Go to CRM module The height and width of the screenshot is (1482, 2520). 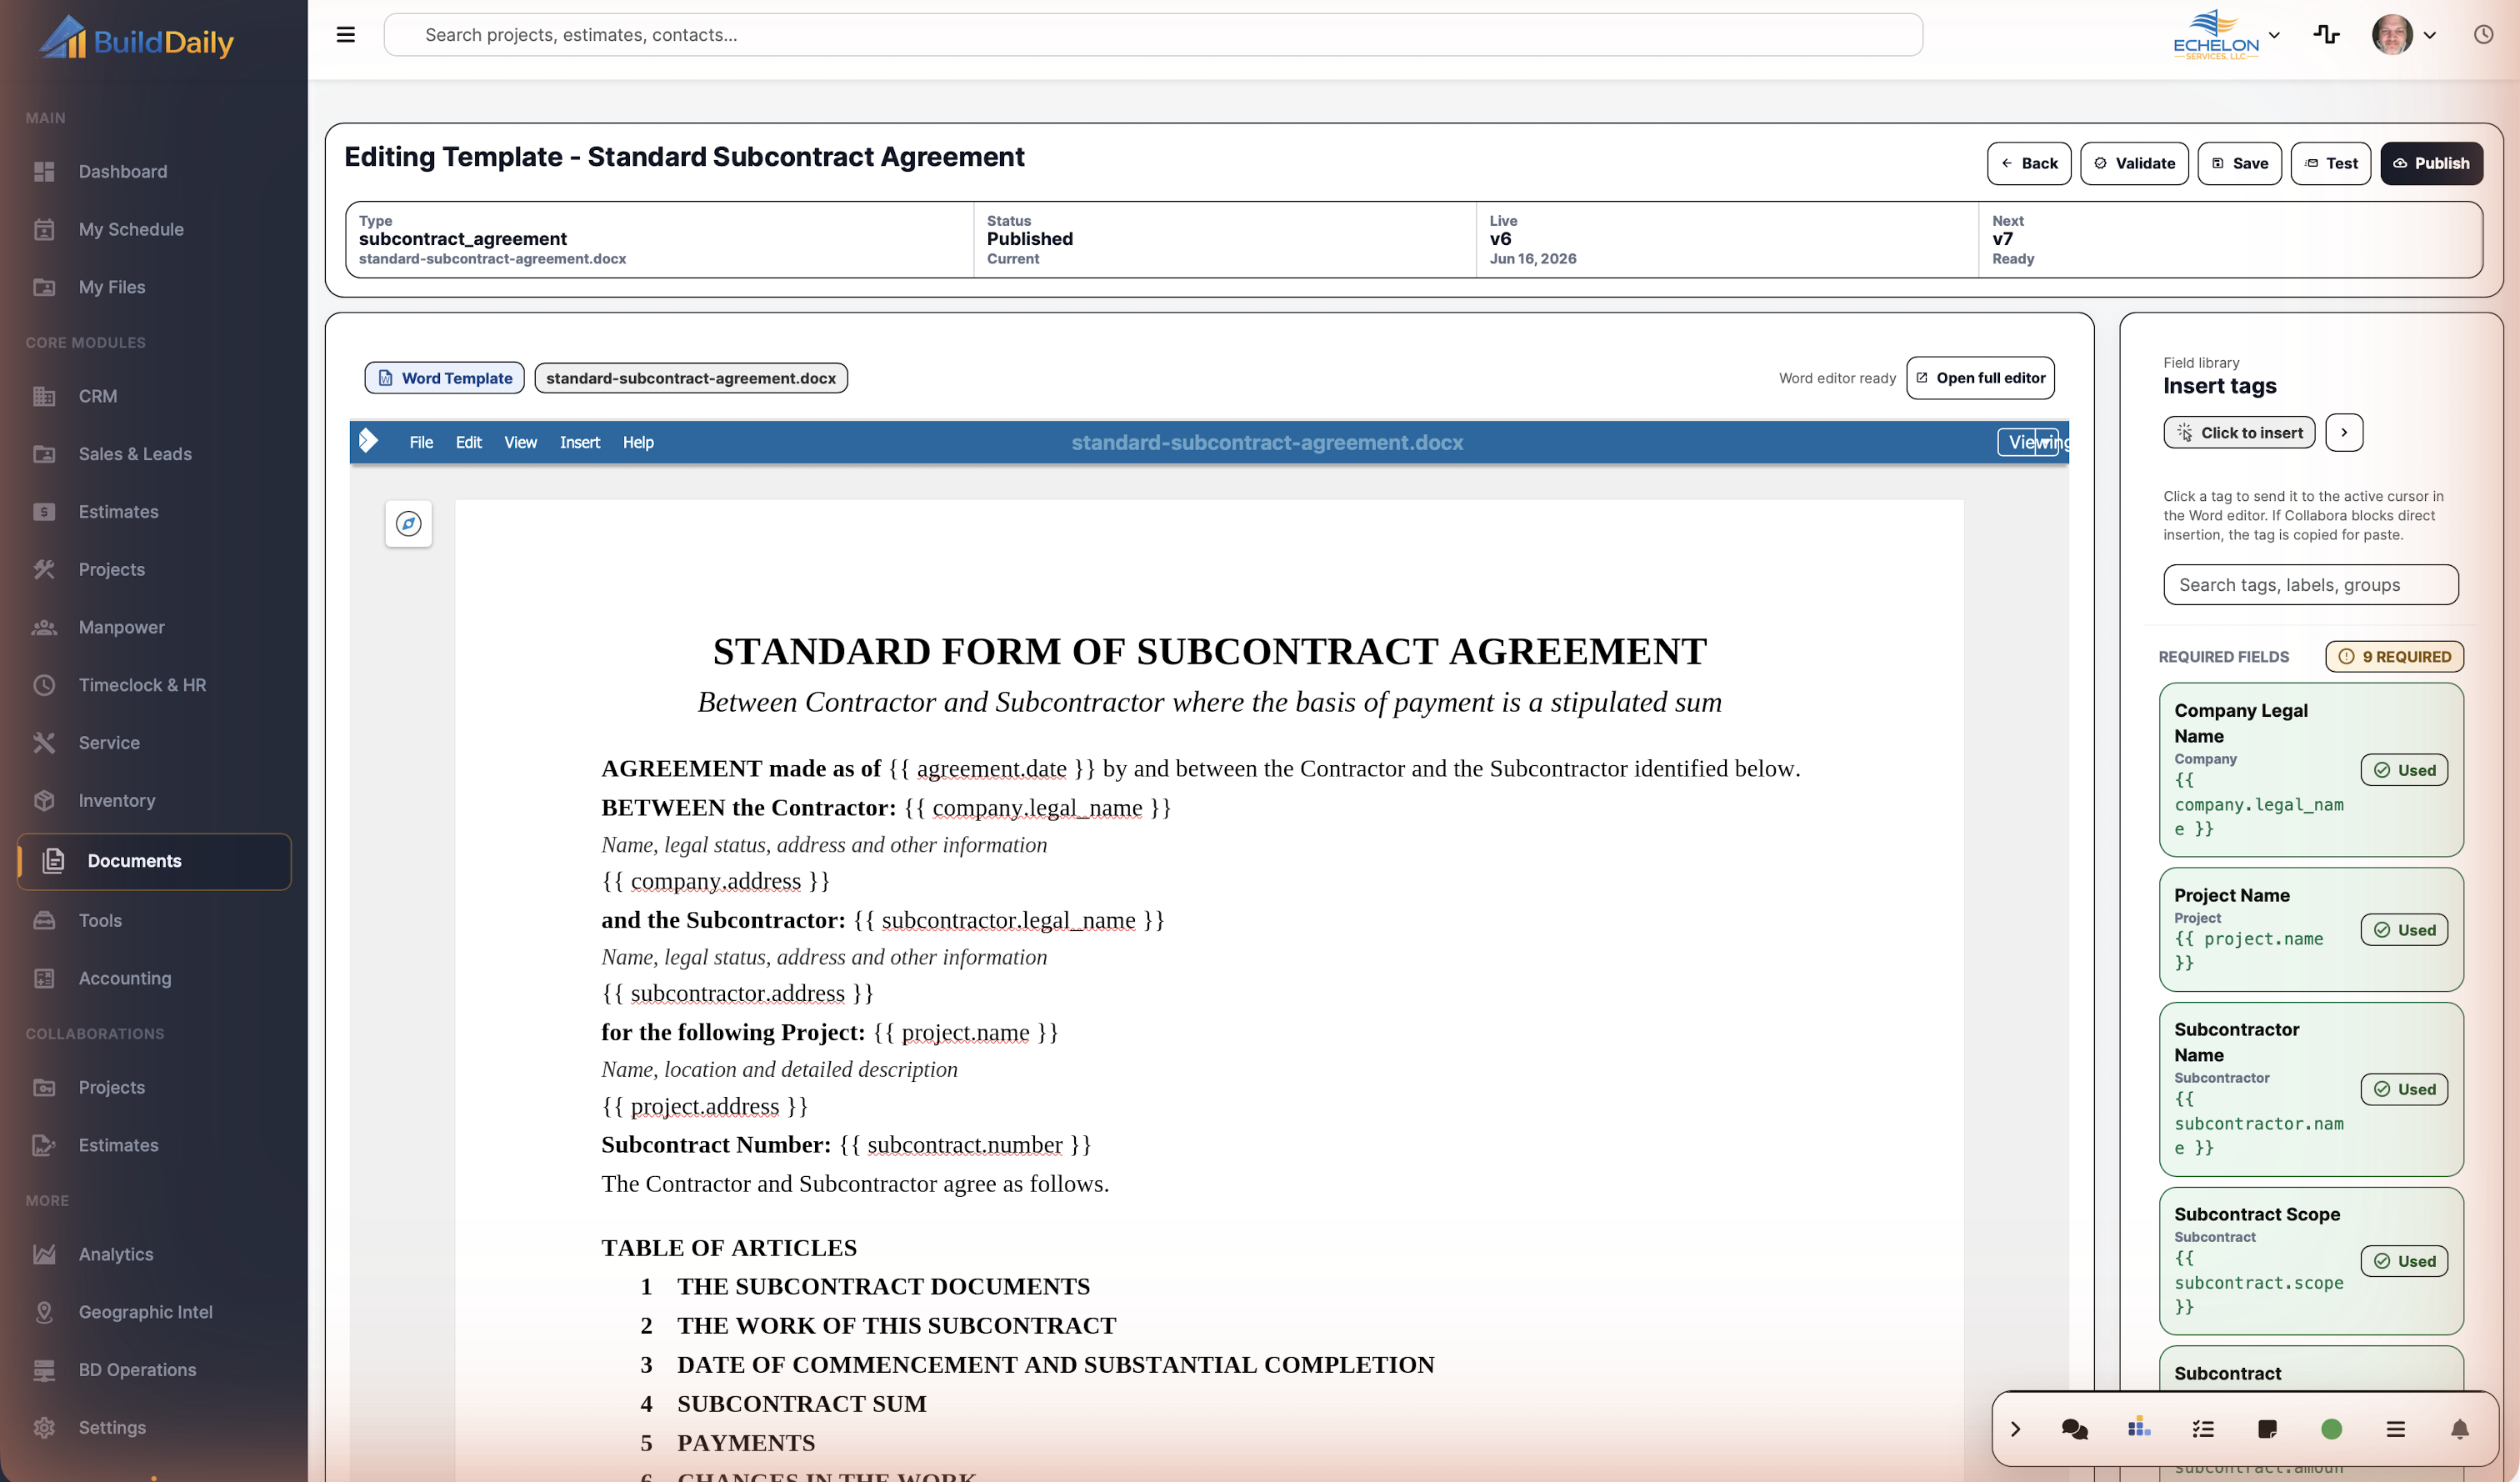point(154,396)
